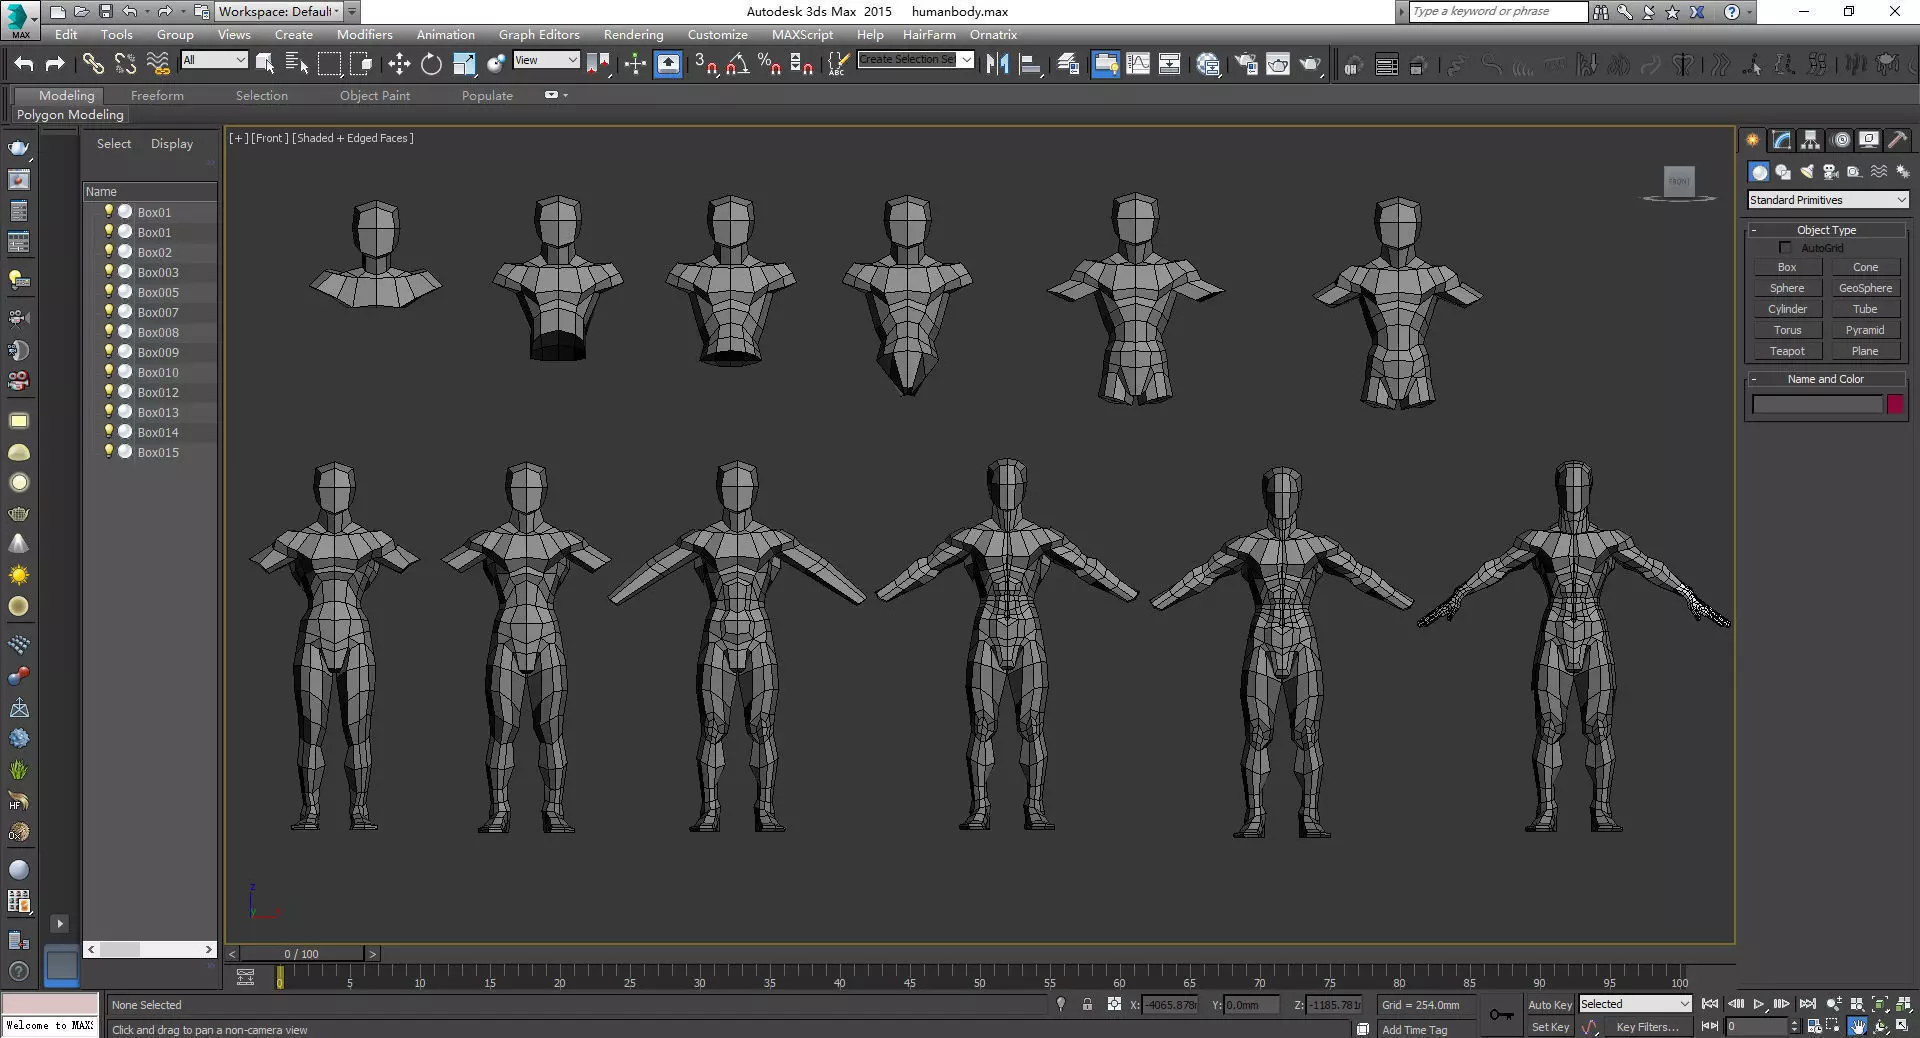
Task: Open the Create Selection Set dropdown
Action: point(916,60)
